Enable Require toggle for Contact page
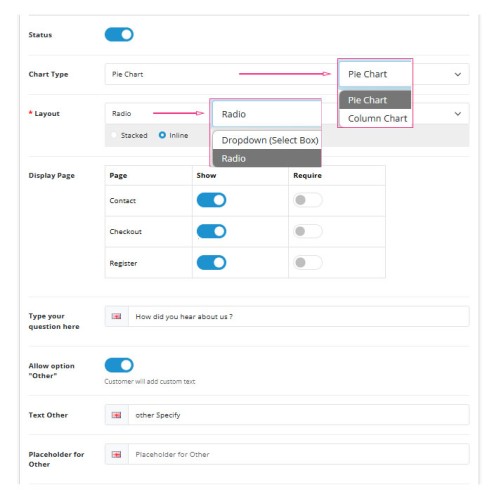The width and height of the screenshot is (500, 500). click(x=308, y=200)
